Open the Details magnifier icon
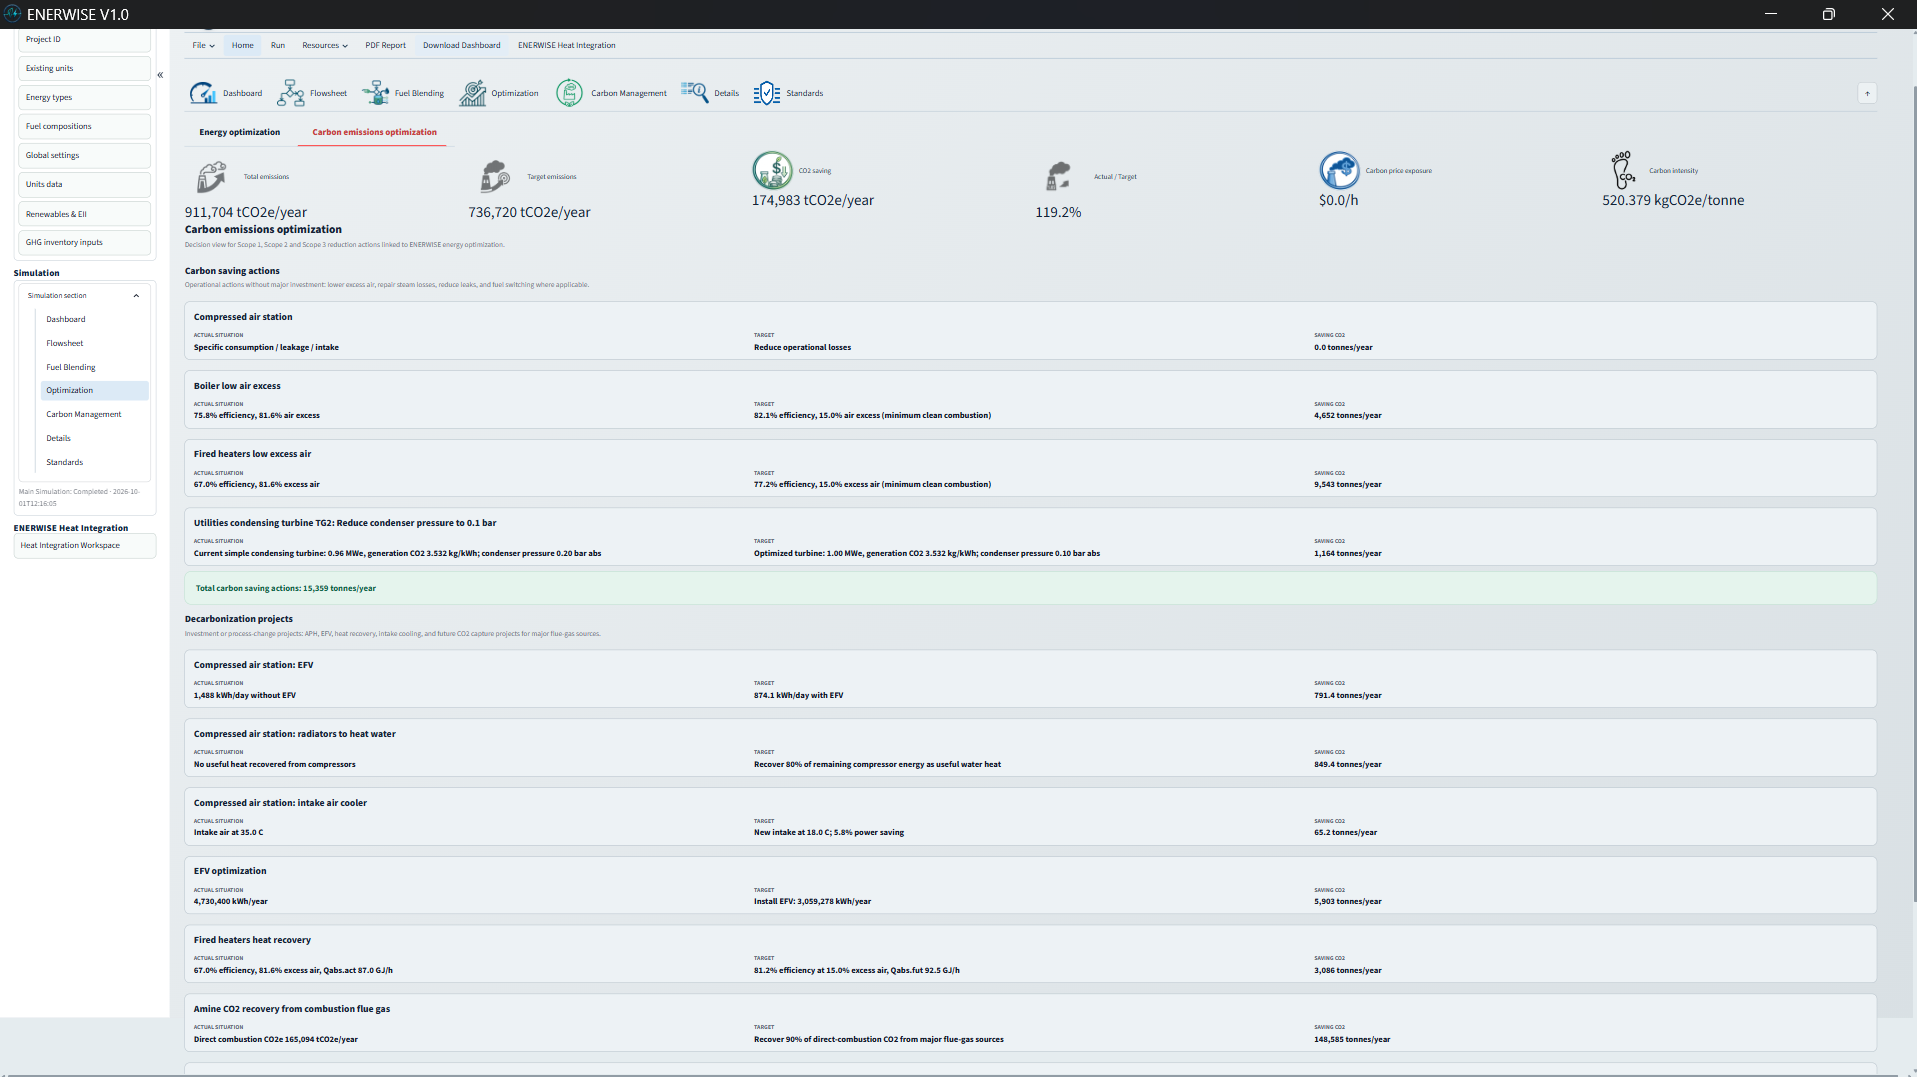This screenshot has height=1077, width=1917. pyautogui.click(x=694, y=93)
